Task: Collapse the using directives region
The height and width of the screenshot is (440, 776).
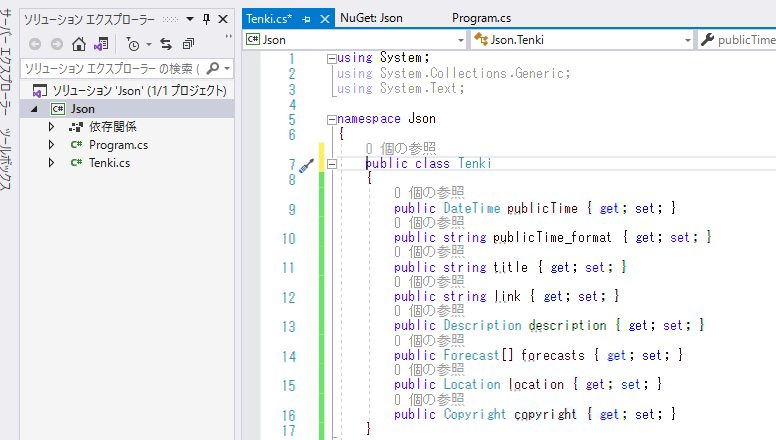Action: (x=332, y=59)
